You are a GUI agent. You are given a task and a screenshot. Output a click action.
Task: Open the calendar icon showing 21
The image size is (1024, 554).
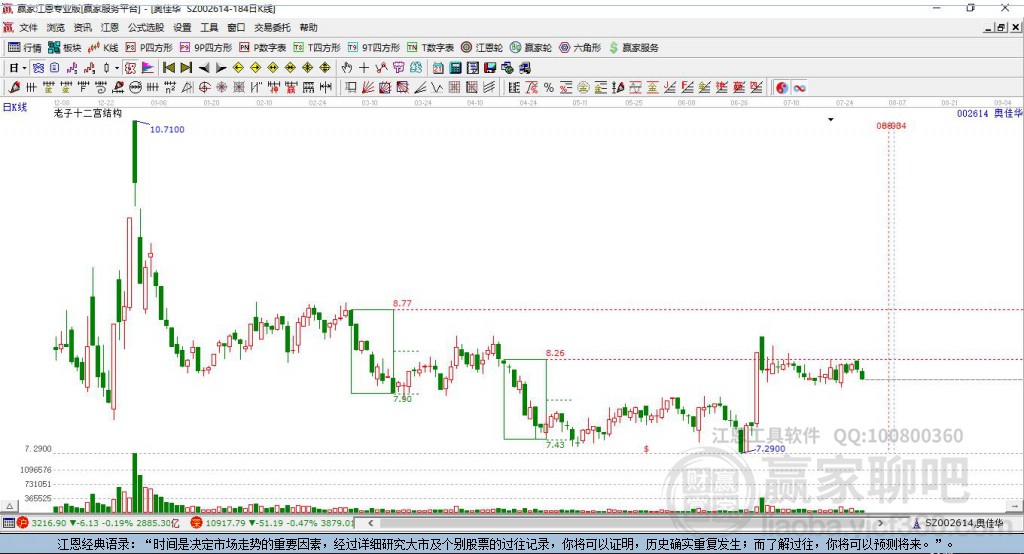[438, 68]
